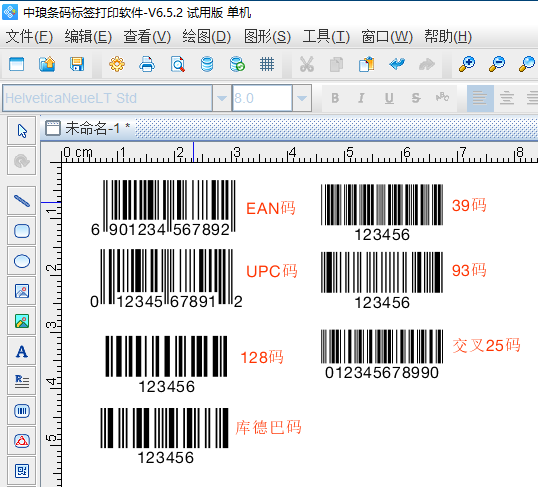This screenshot has height=487, width=538.
Task: Select the triangle shape tool
Action: click(22, 441)
